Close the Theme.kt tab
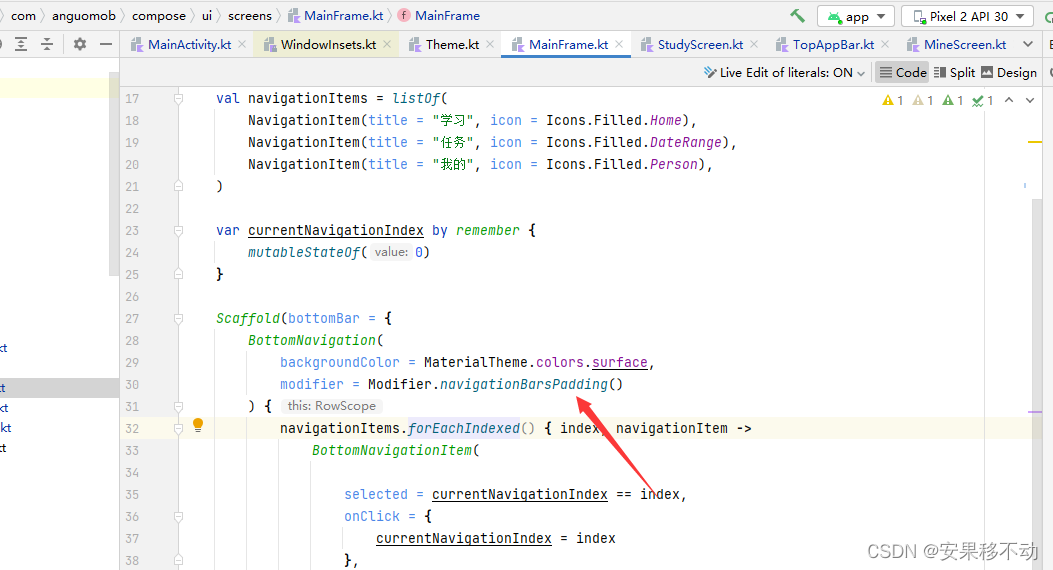The image size is (1053, 570). click(x=490, y=44)
